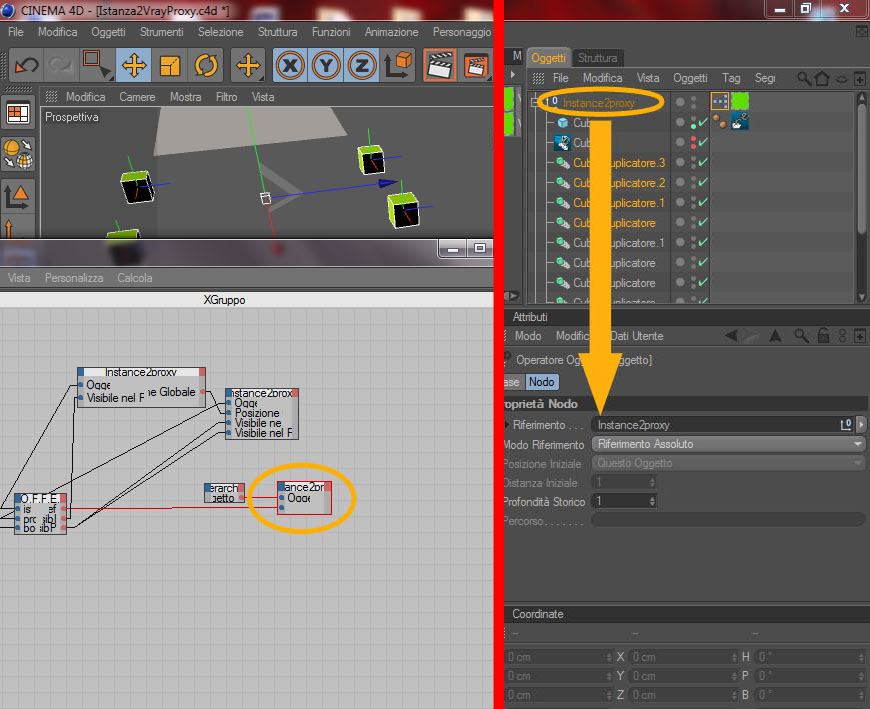Click the search magnifier in Oggetti panel
This screenshot has height=709, width=870.
point(803,78)
